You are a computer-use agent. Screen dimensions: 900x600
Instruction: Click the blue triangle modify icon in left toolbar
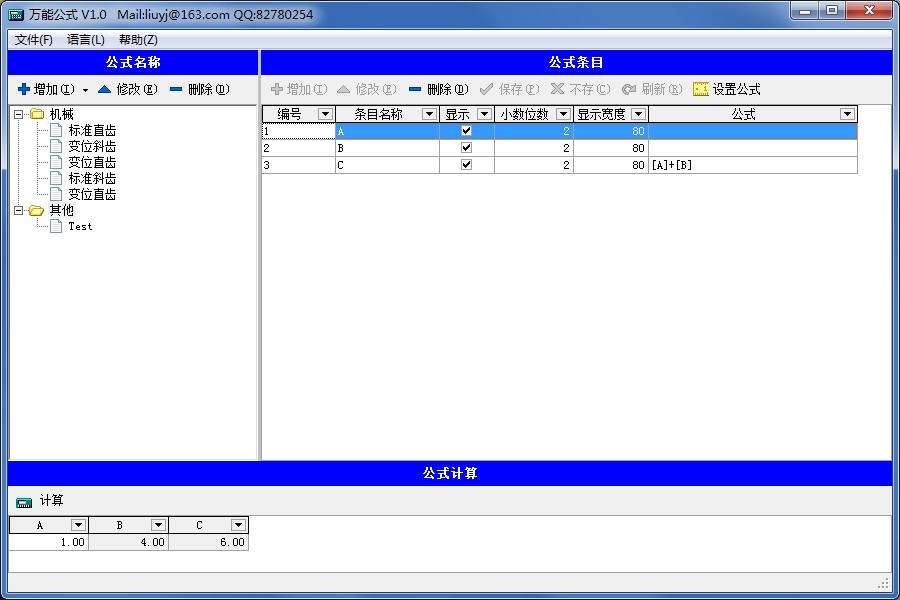(x=104, y=89)
